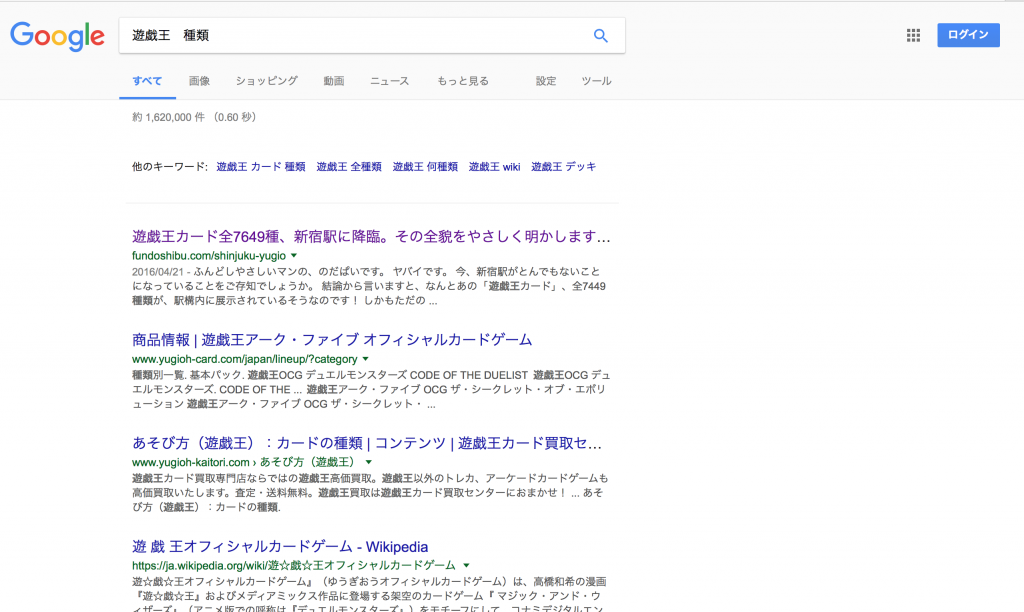Click the ログイン button

(968, 35)
